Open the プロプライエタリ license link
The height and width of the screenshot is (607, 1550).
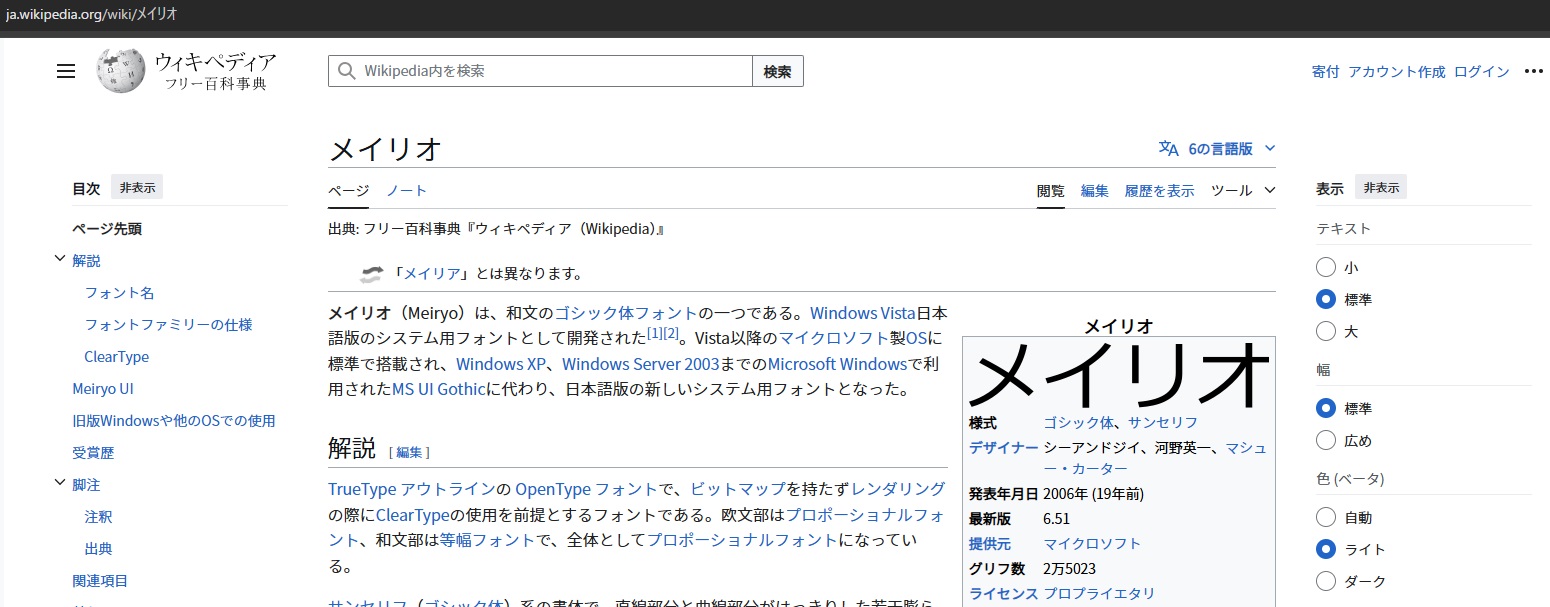tap(1099, 593)
